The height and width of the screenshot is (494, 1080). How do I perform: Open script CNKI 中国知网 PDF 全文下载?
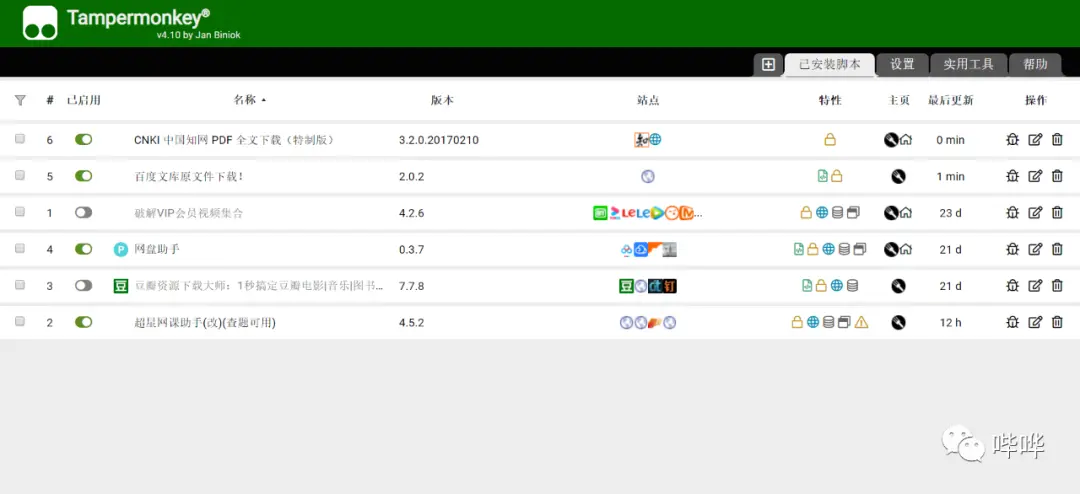234,140
